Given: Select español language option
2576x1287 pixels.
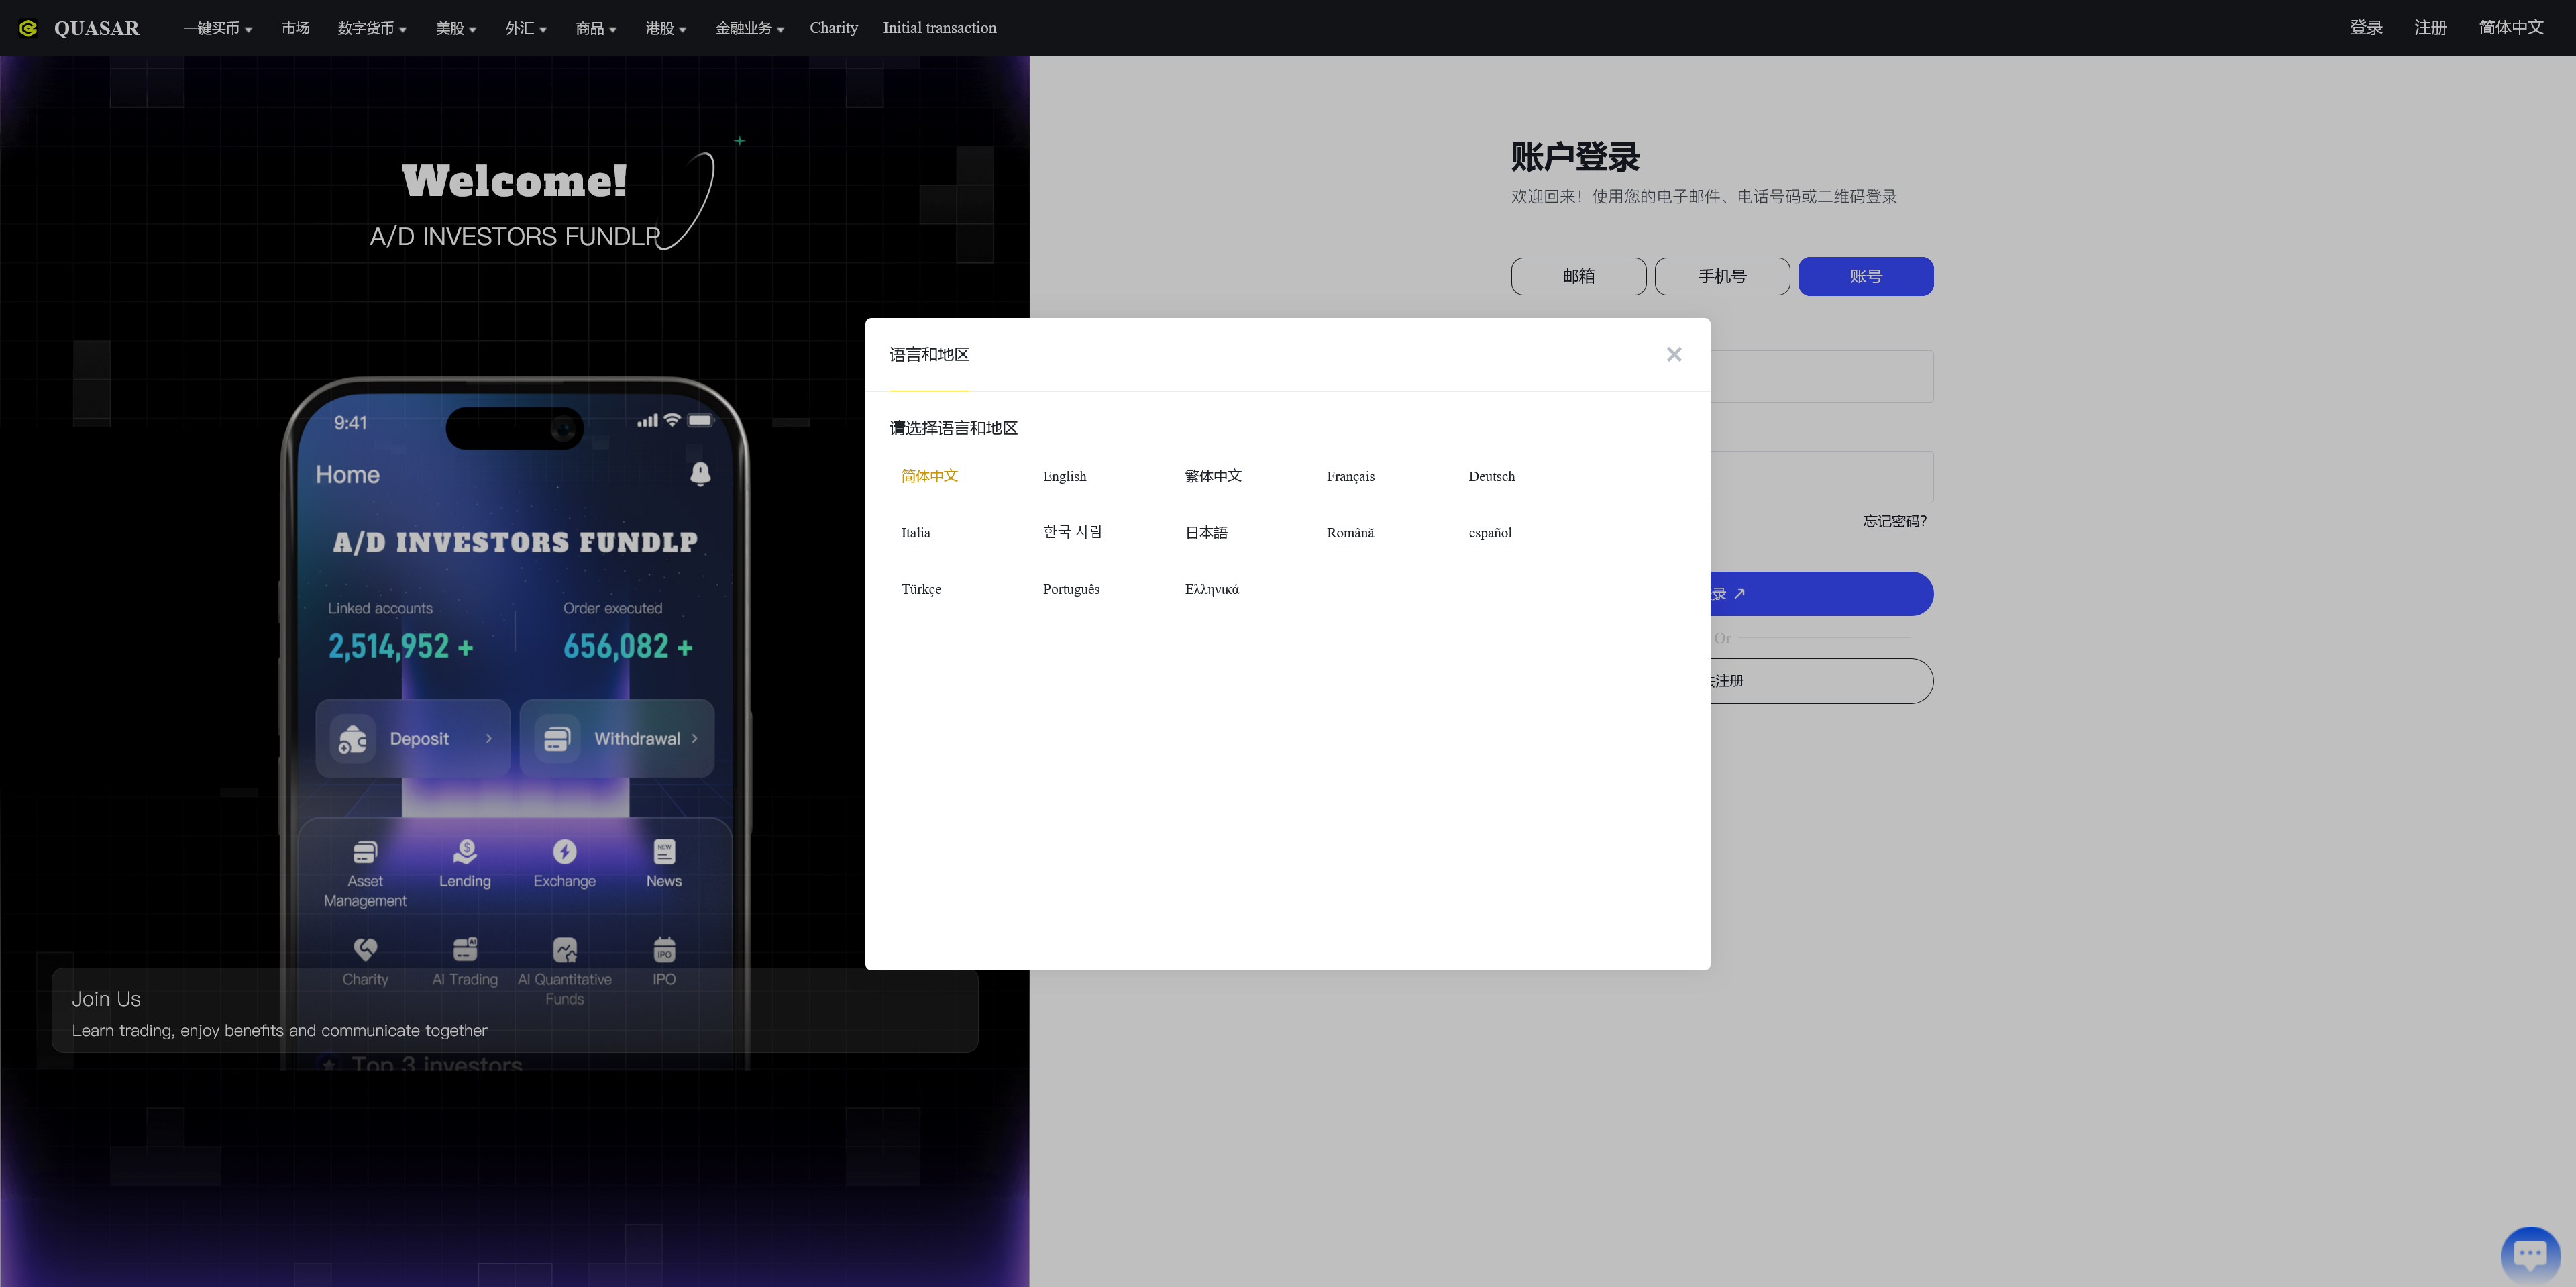Looking at the screenshot, I should tap(1490, 533).
